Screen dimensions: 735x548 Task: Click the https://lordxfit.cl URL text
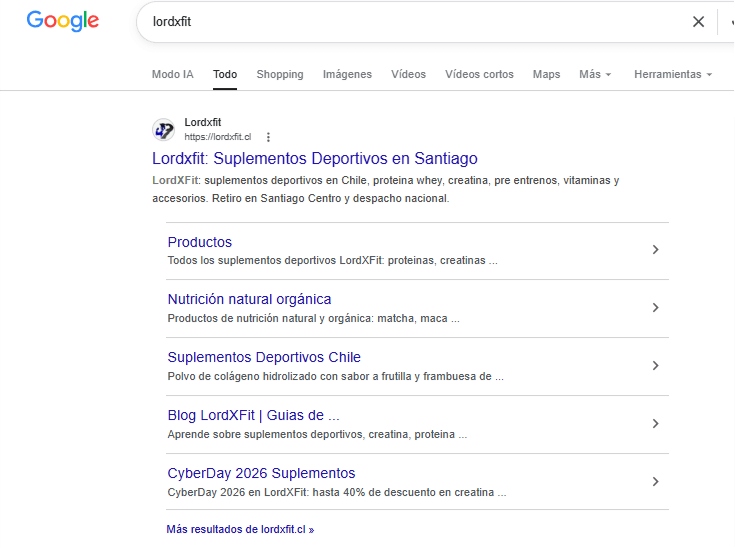218,137
